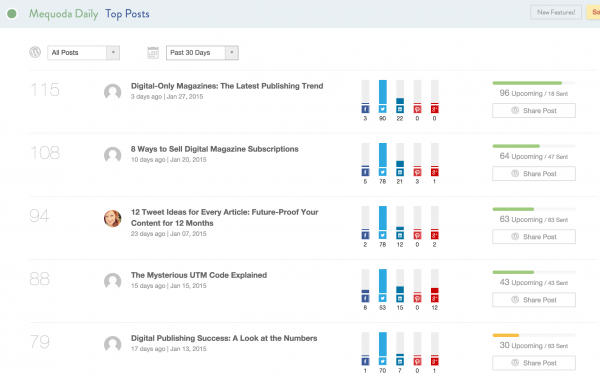600x376 pixels.
Task: Click the date text 23 days ago | Jan 07, 2015
Action: 168,234
